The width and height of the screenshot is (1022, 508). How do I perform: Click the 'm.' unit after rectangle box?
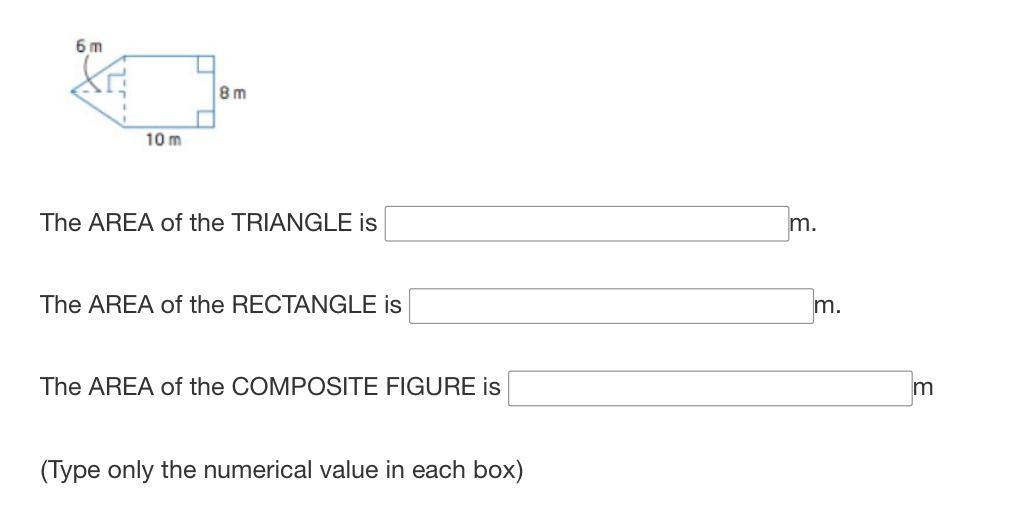click(x=828, y=305)
